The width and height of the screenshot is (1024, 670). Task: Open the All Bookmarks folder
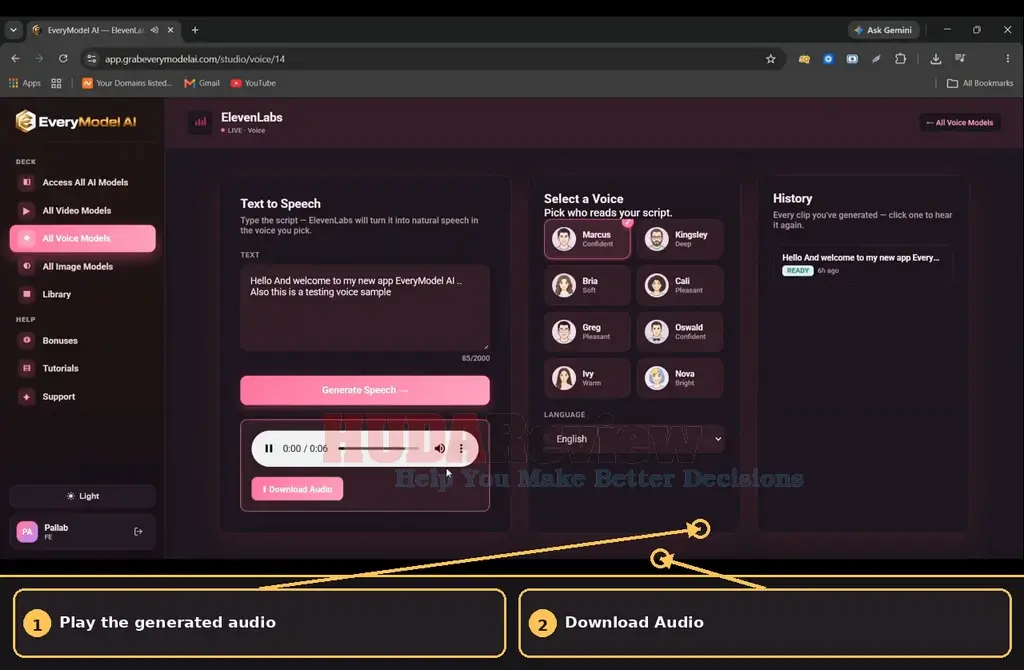point(980,83)
